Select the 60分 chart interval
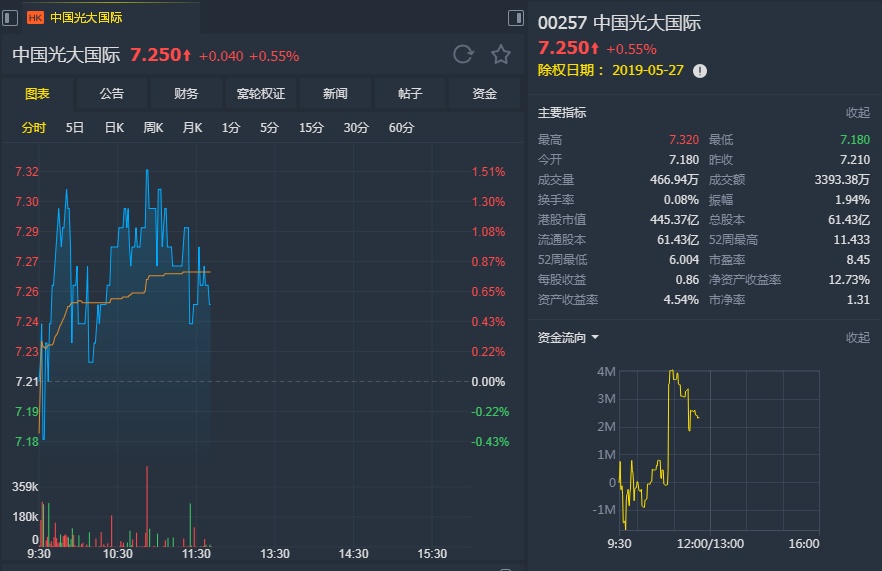This screenshot has width=882, height=571. coord(401,128)
